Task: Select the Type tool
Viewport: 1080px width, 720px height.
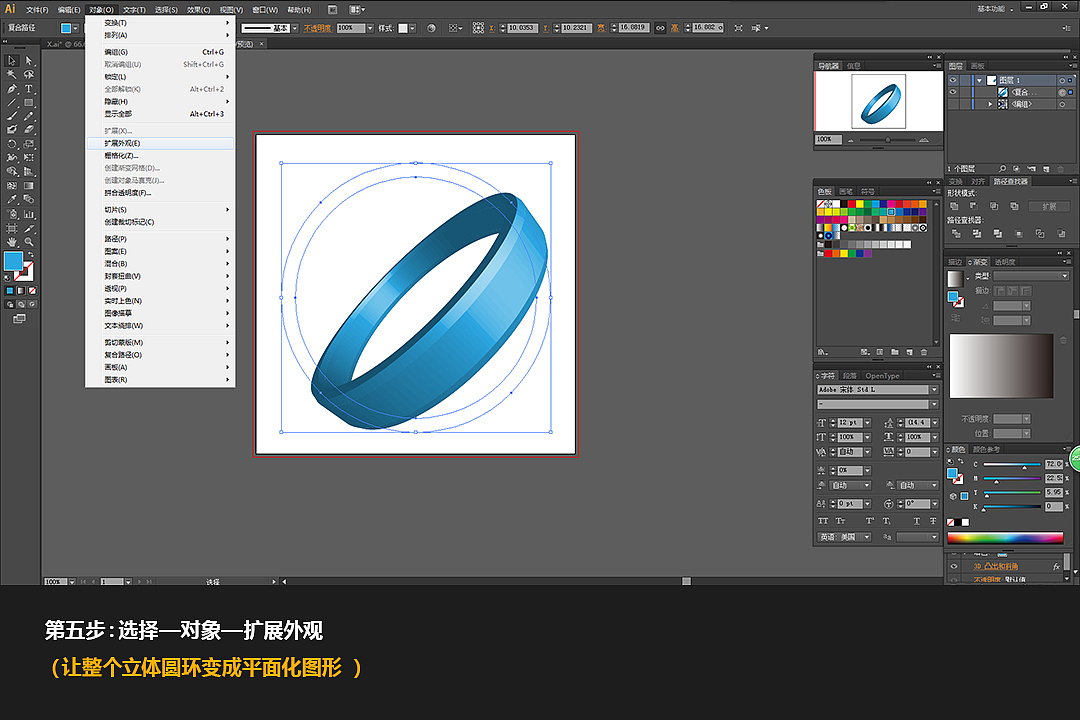Action: (29, 89)
